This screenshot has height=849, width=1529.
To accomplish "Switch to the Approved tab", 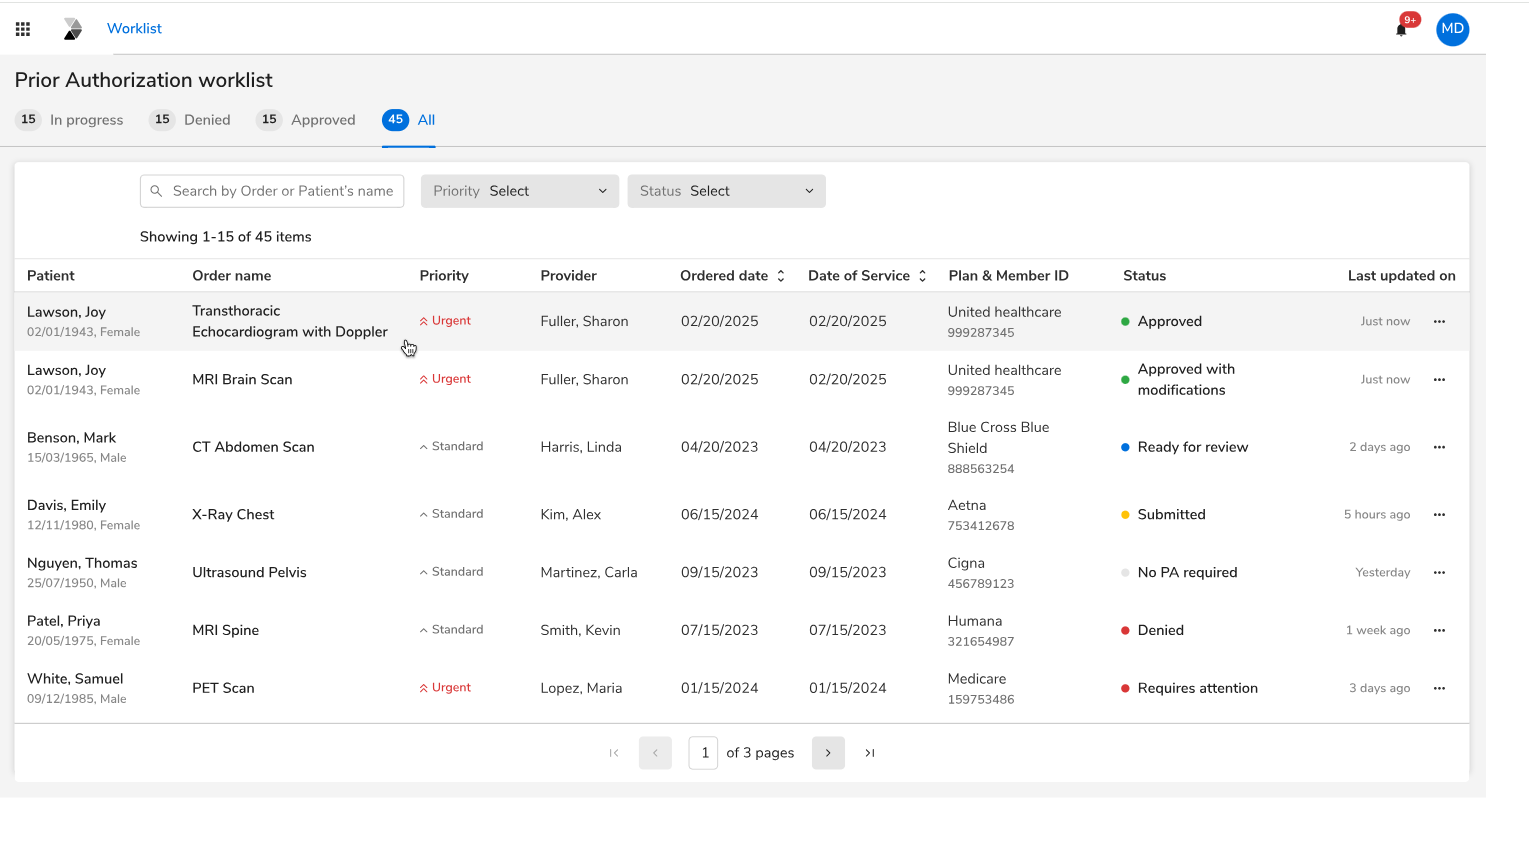I will (306, 120).
